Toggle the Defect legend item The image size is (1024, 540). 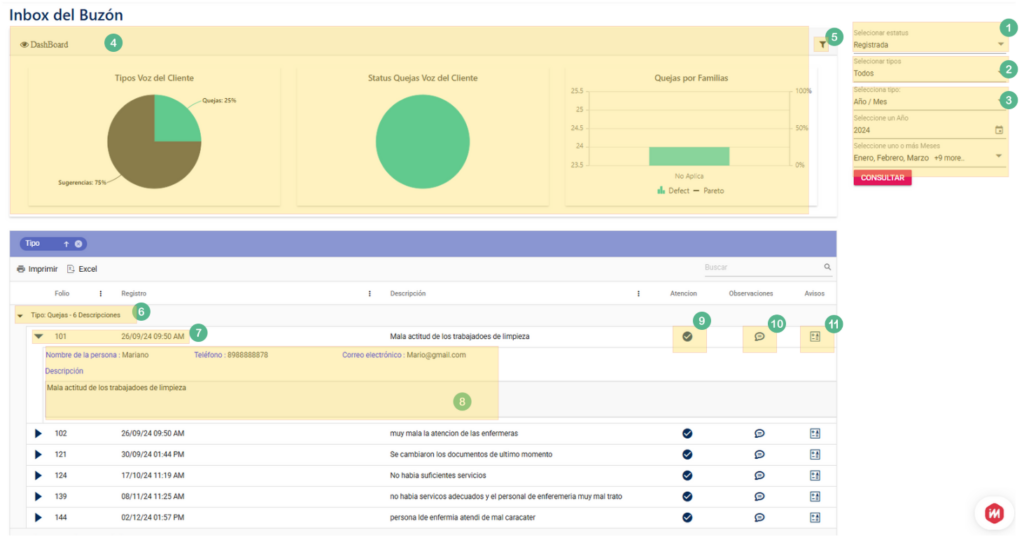coord(673,191)
